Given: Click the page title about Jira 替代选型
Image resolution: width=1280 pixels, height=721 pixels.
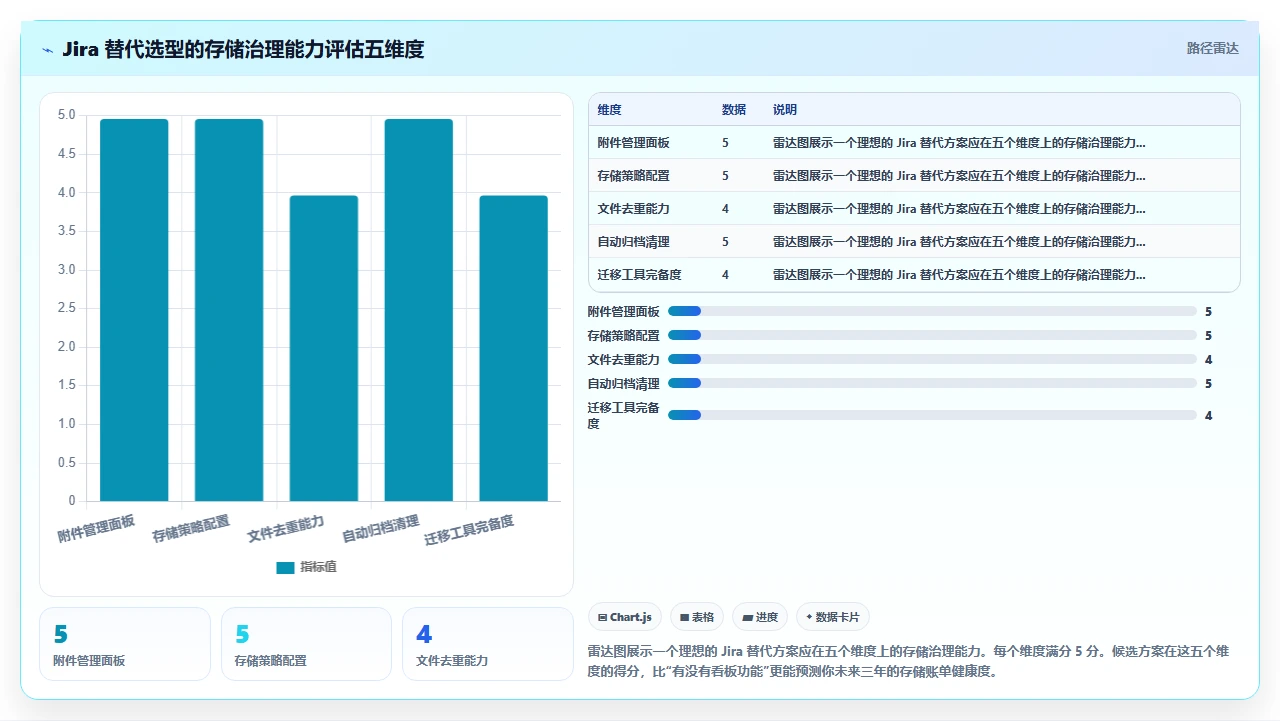Looking at the screenshot, I should point(243,49).
